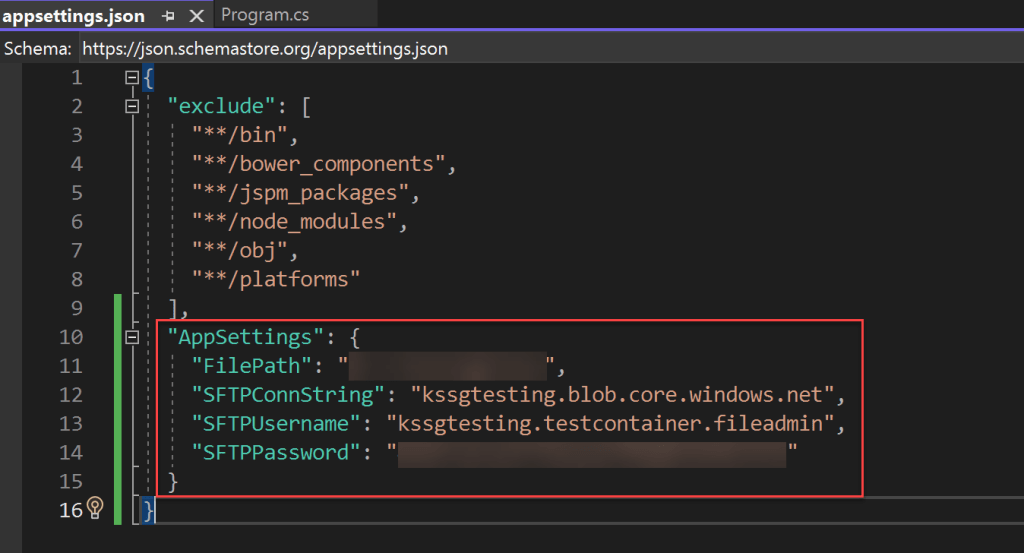Click the green change bar beside line 12
This screenshot has height=553, width=1024.
point(118,395)
